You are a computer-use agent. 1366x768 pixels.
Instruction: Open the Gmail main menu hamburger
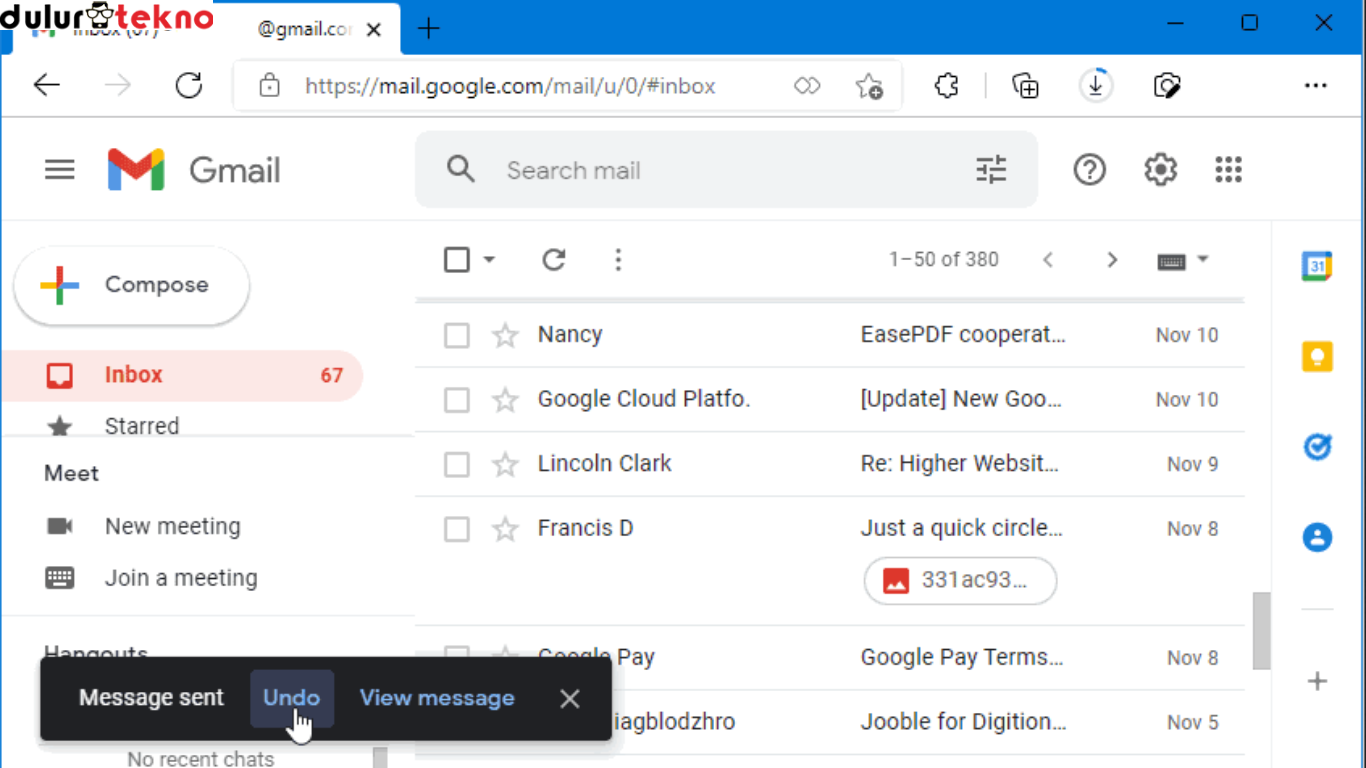tap(60, 170)
